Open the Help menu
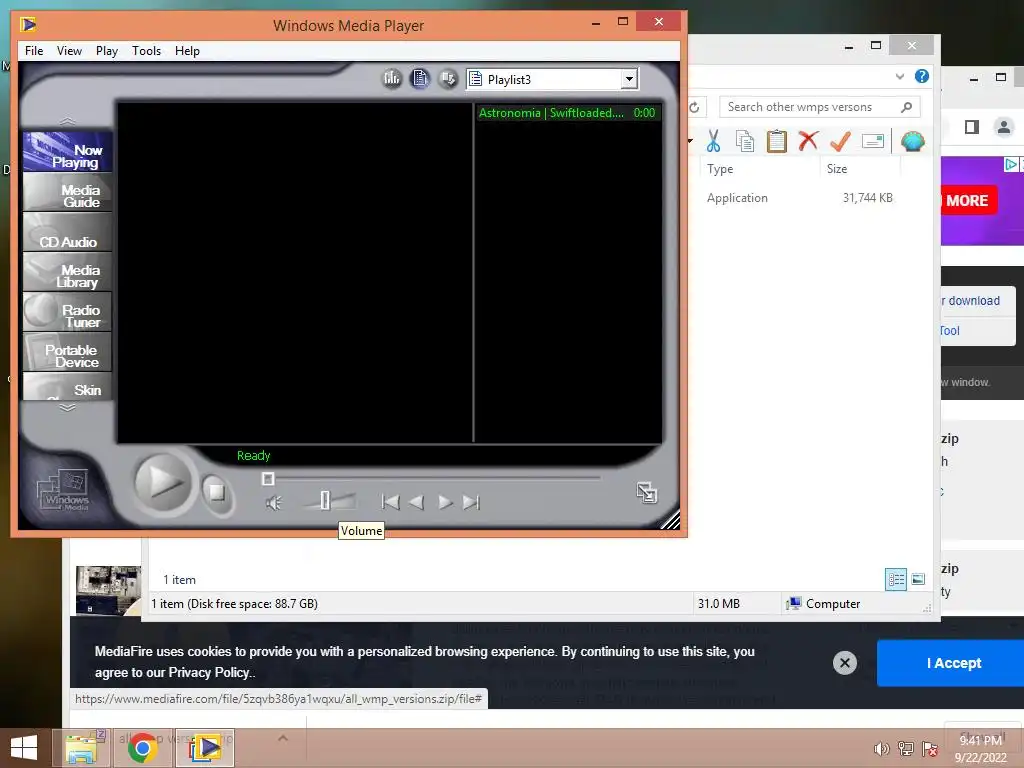Viewport: 1024px width, 768px height. click(x=187, y=51)
